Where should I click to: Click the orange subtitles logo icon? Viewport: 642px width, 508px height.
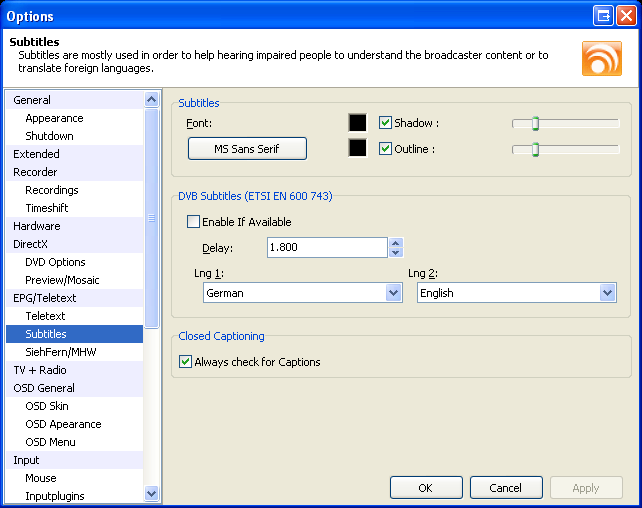[601, 58]
